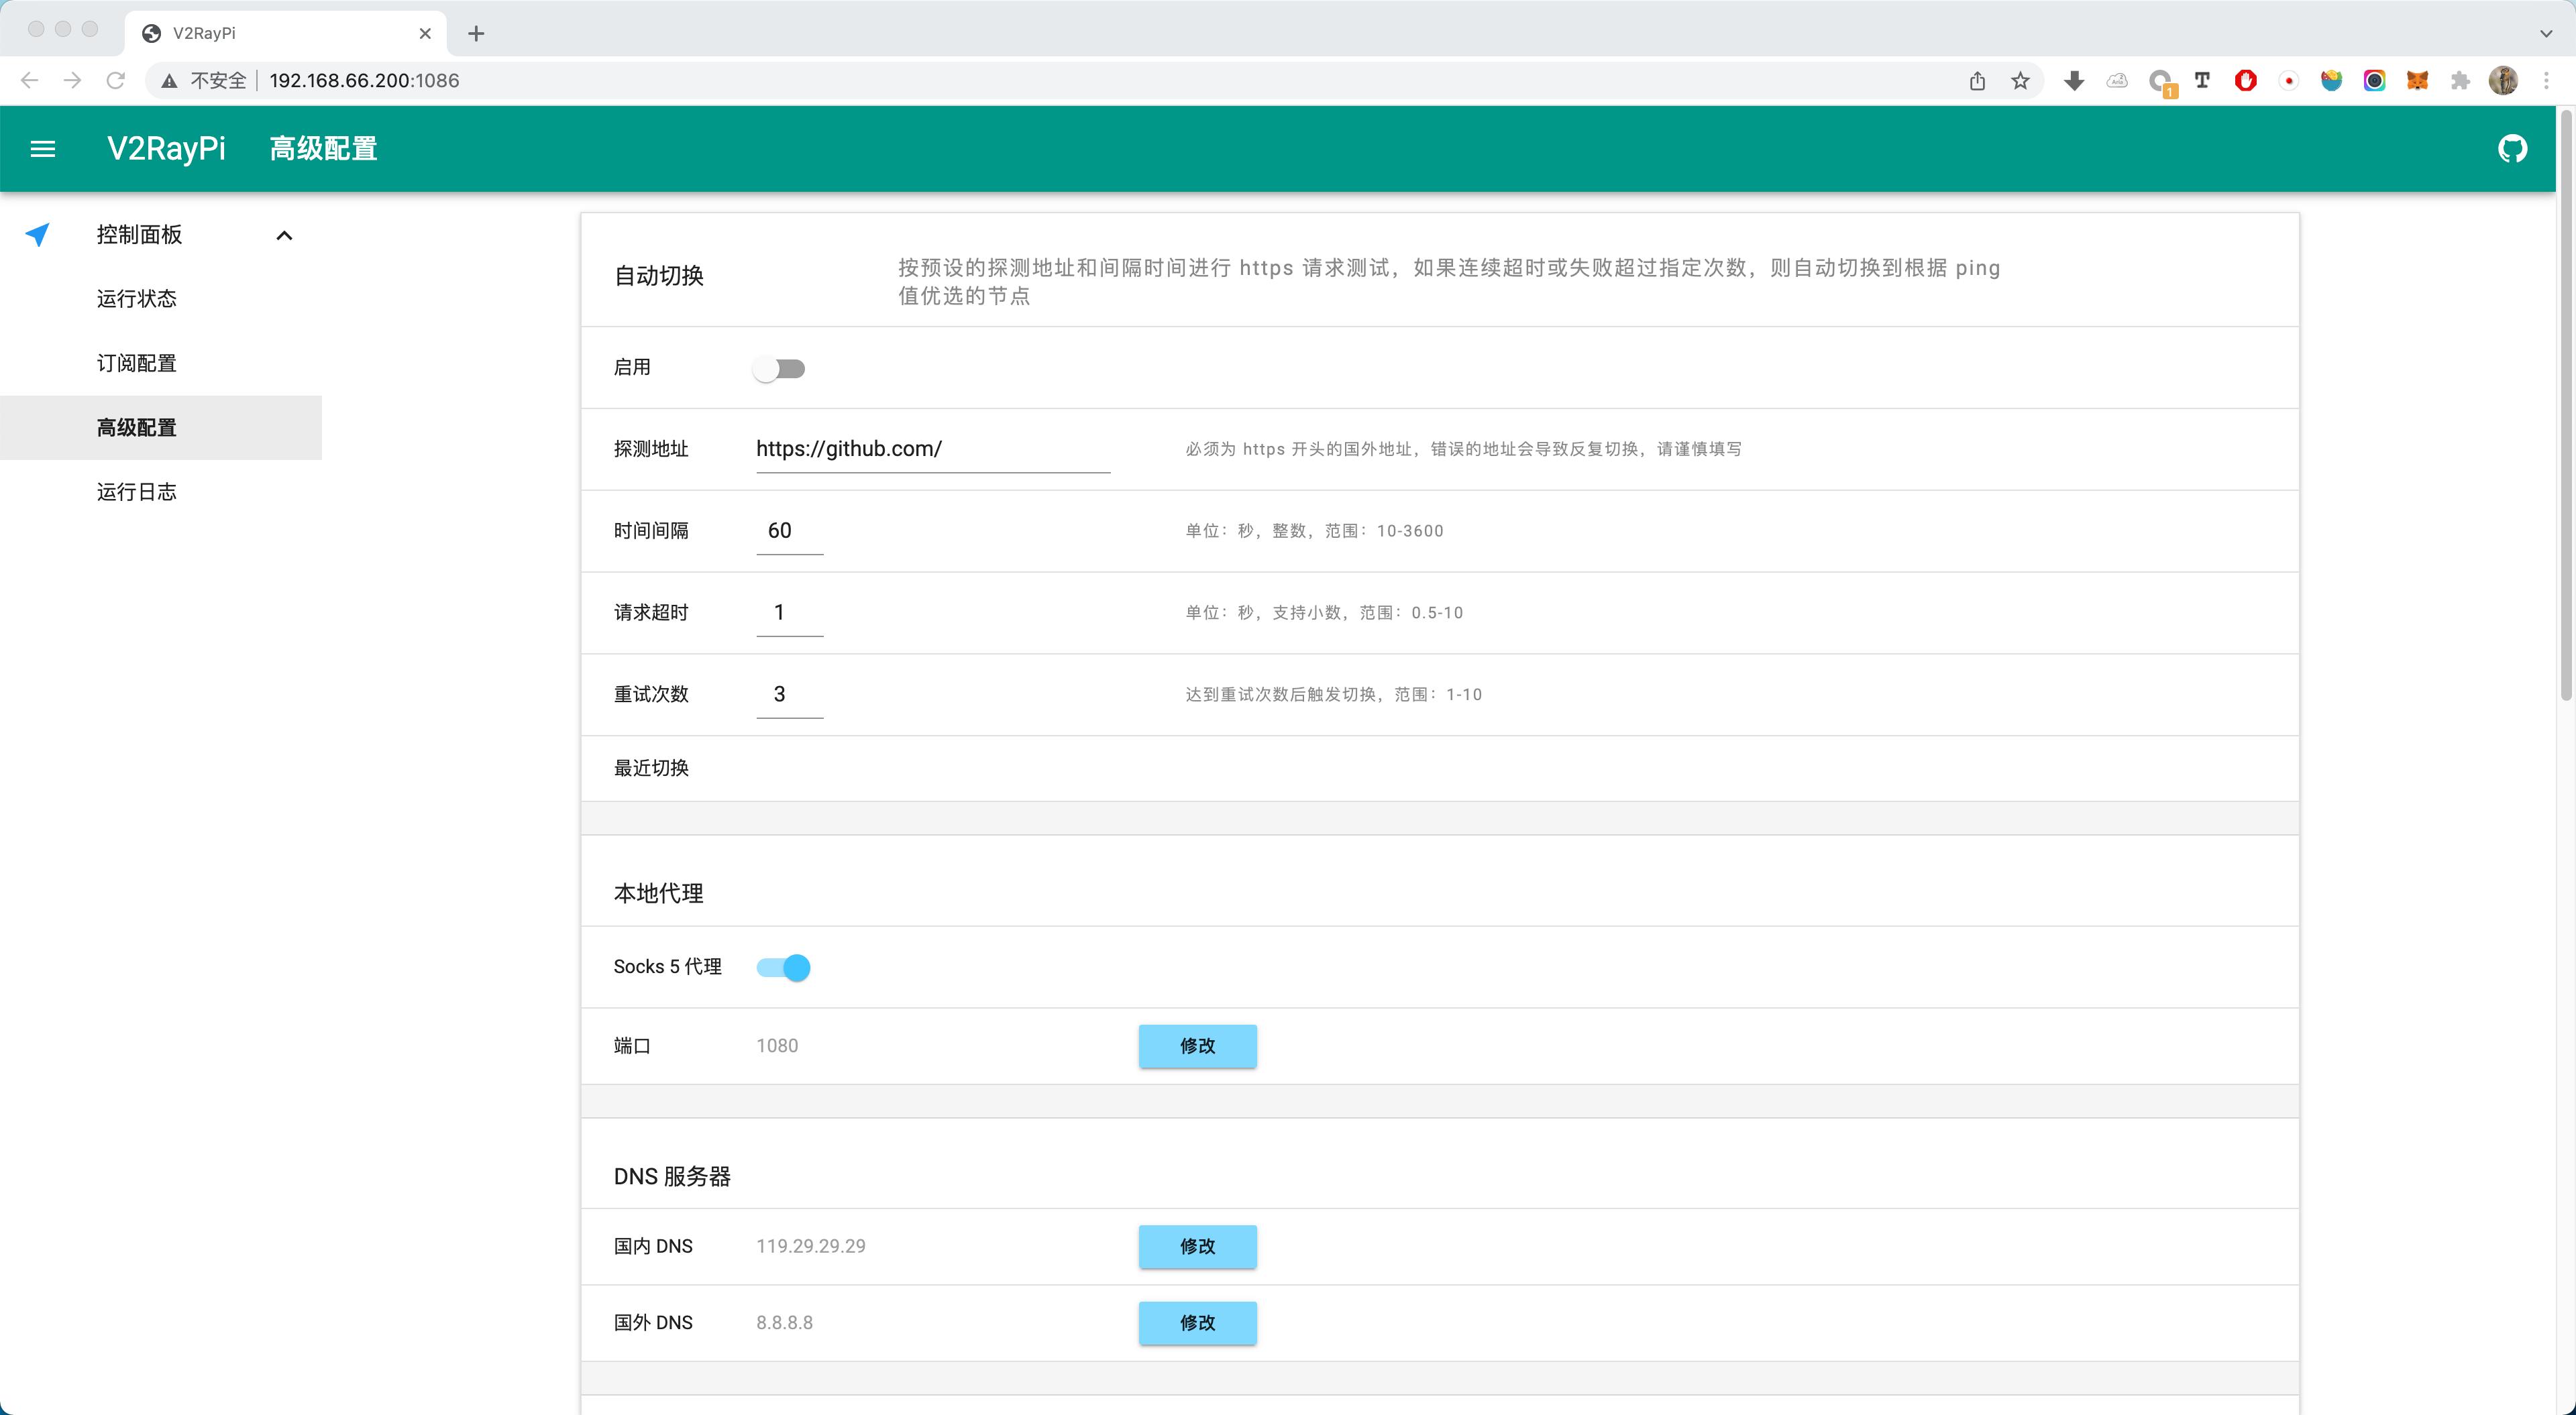Go to 运行状态 page

137,299
